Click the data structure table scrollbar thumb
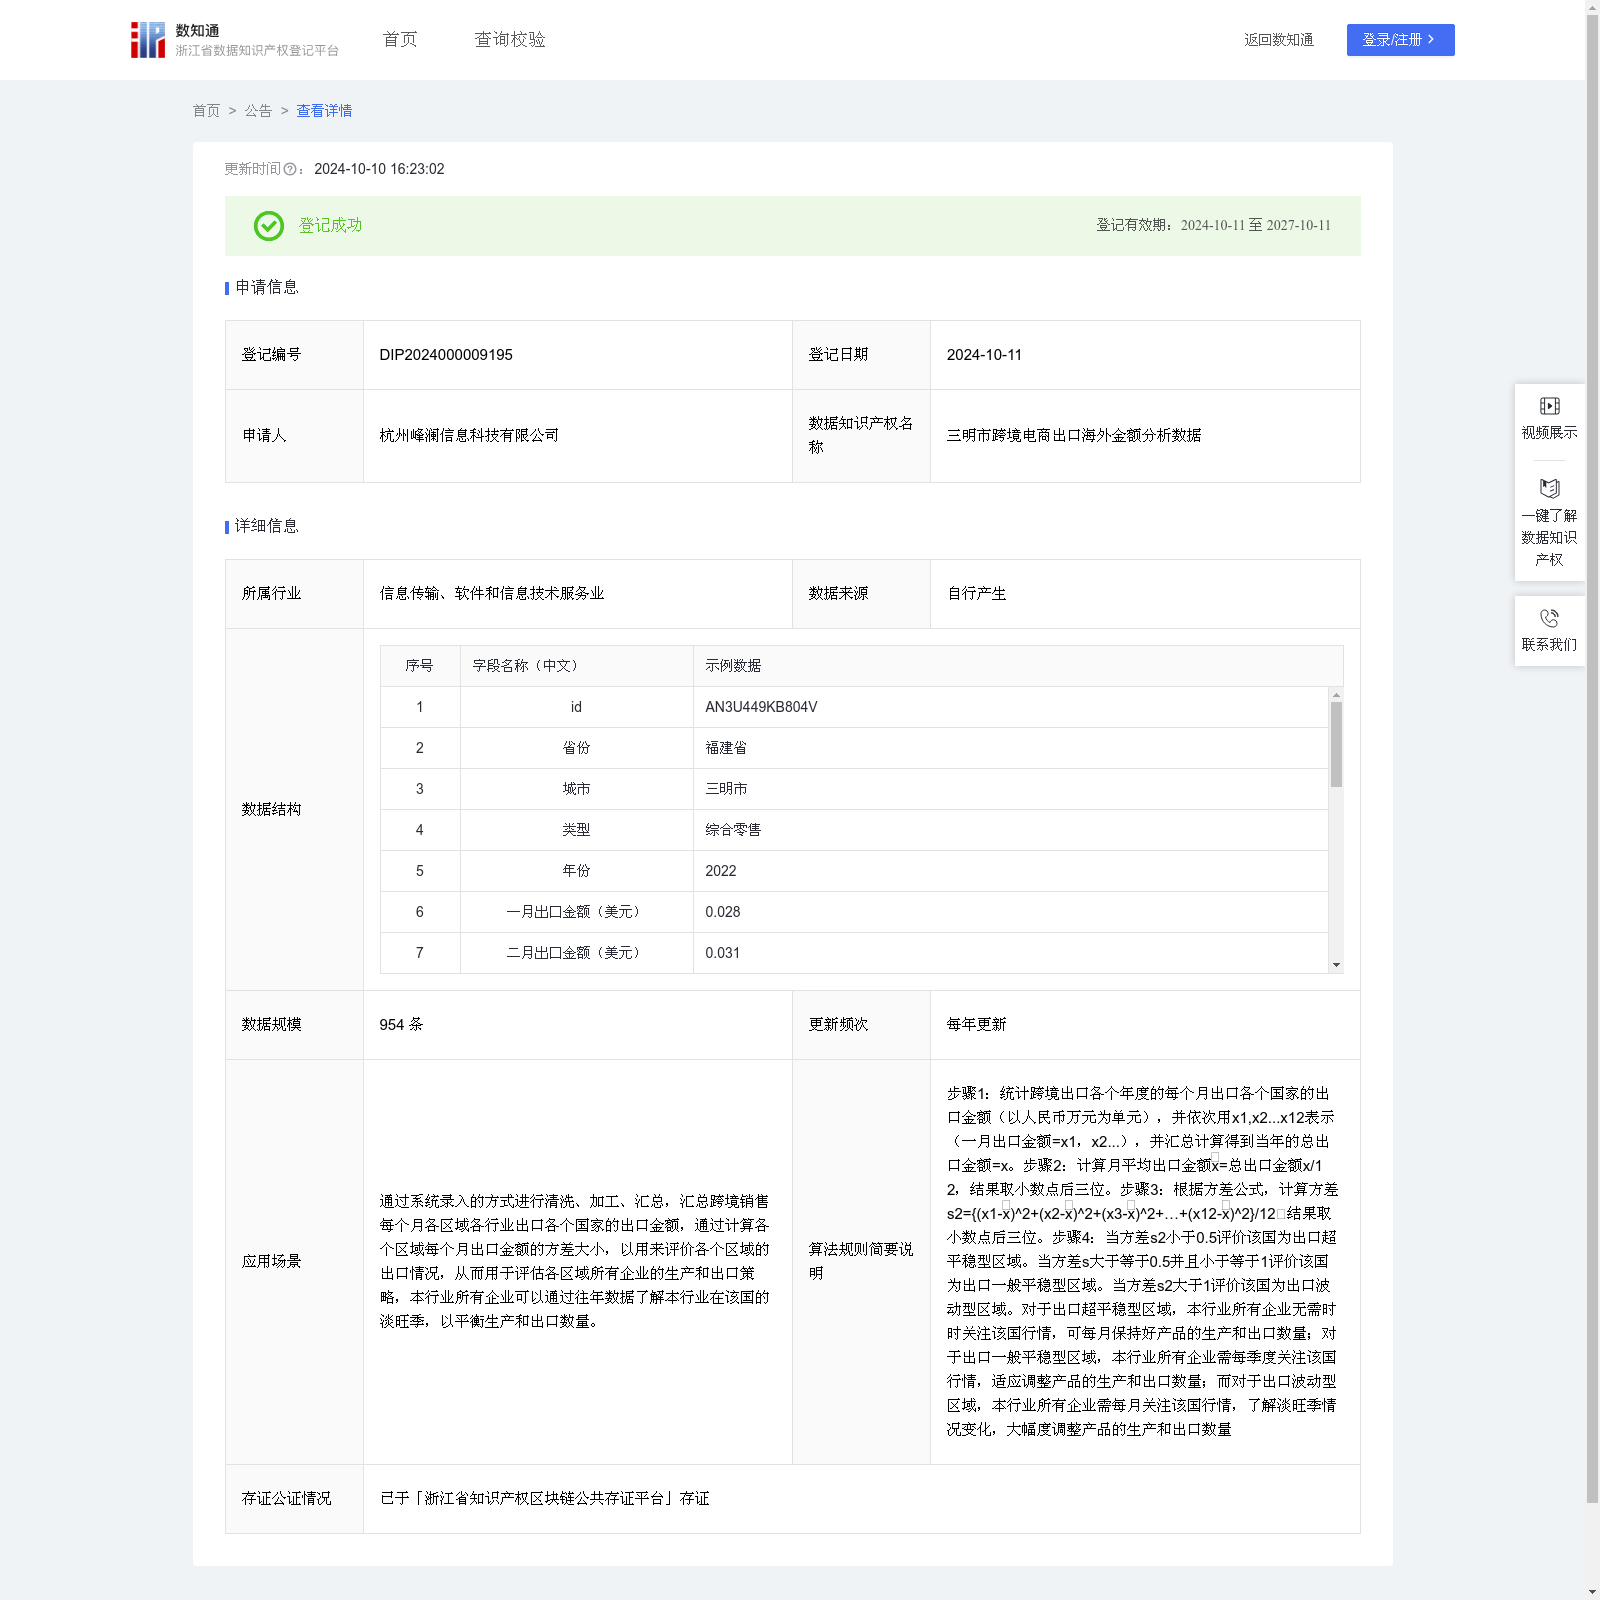Screen dimensions: 1600x1600 1336,744
